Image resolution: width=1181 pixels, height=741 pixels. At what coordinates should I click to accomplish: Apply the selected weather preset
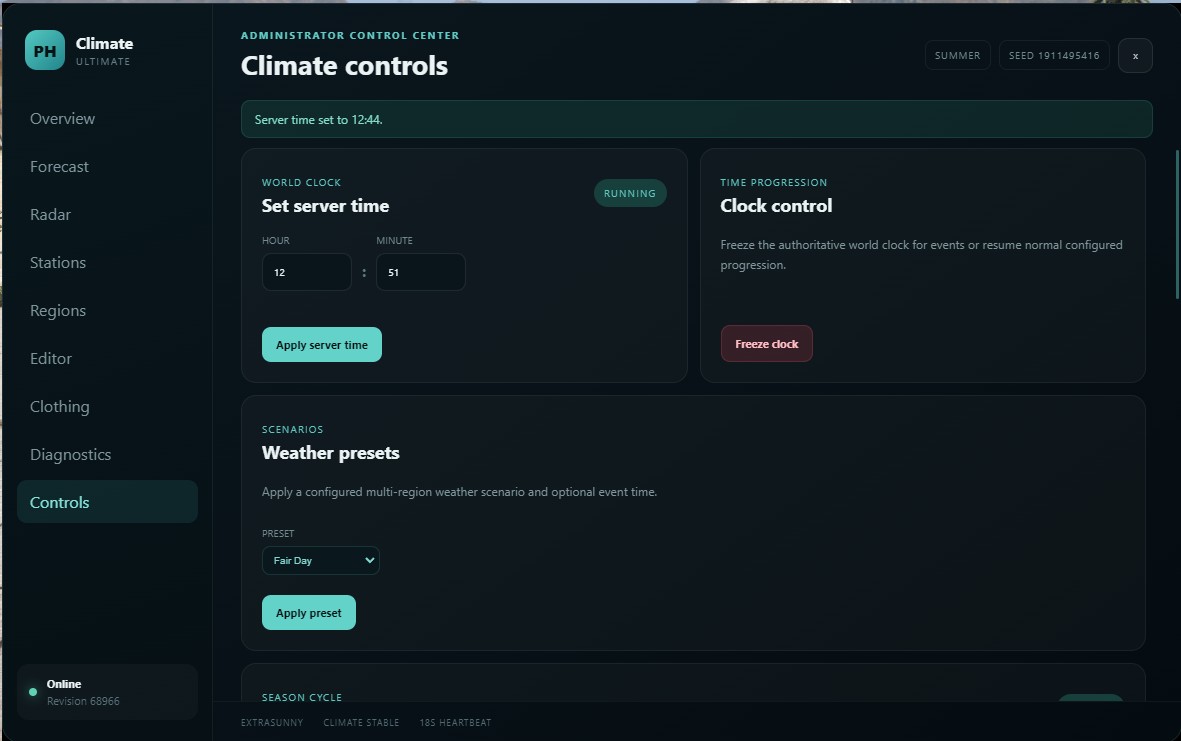tap(309, 613)
